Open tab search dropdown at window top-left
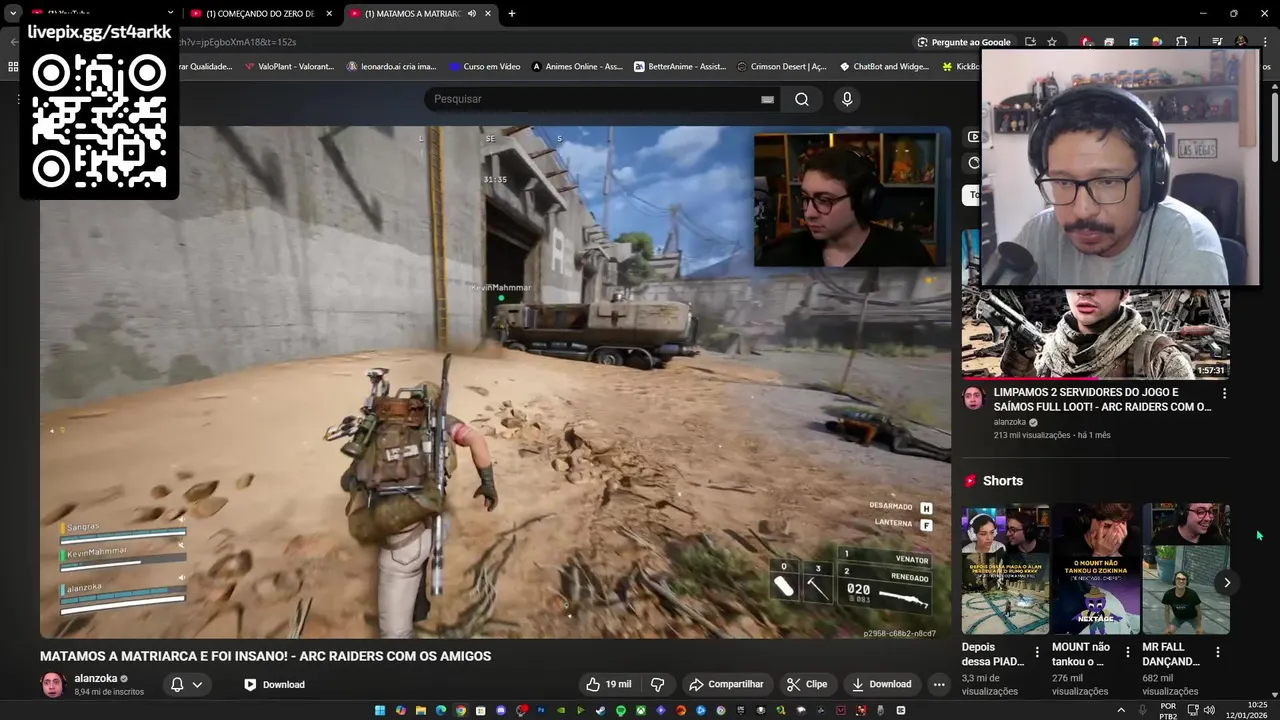This screenshot has height=720, width=1280. click(x=12, y=14)
